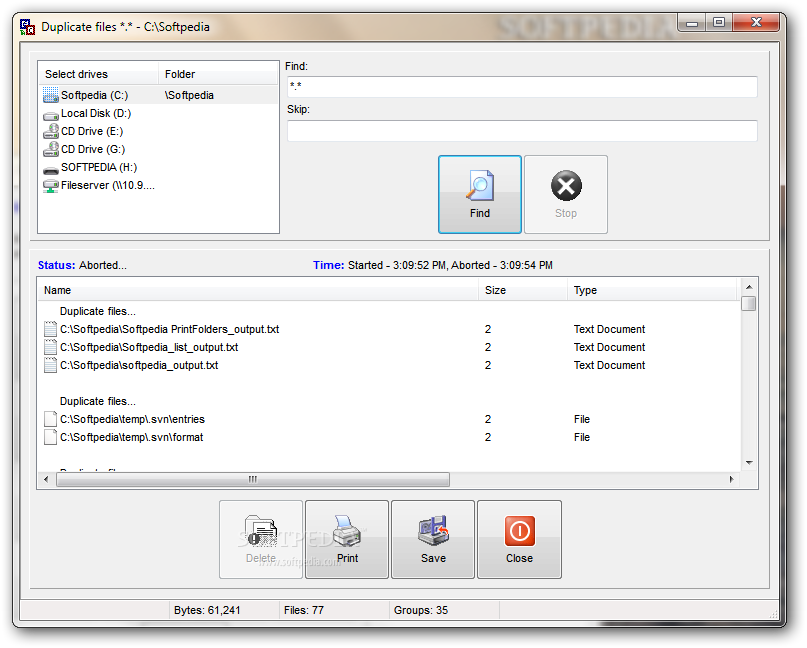The width and height of the screenshot is (807, 648).
Task: Focus the Skip input field
Action: [522, 131]
